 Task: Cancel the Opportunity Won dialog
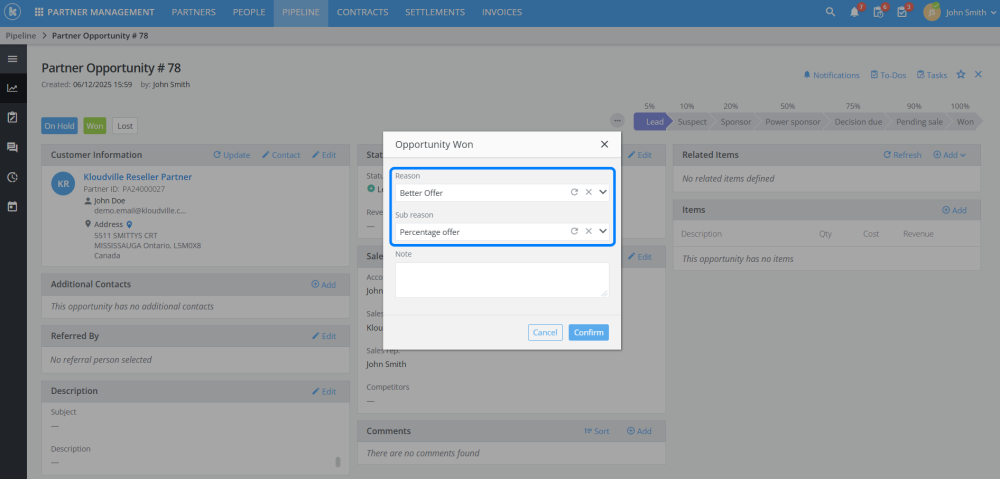[545, 332]
